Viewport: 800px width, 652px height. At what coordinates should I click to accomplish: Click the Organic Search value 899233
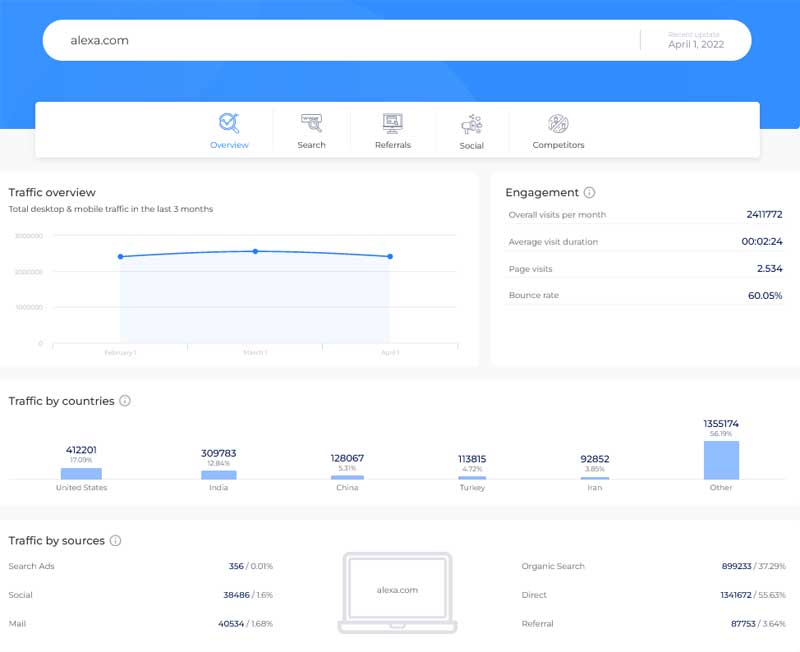coord(737,566)
